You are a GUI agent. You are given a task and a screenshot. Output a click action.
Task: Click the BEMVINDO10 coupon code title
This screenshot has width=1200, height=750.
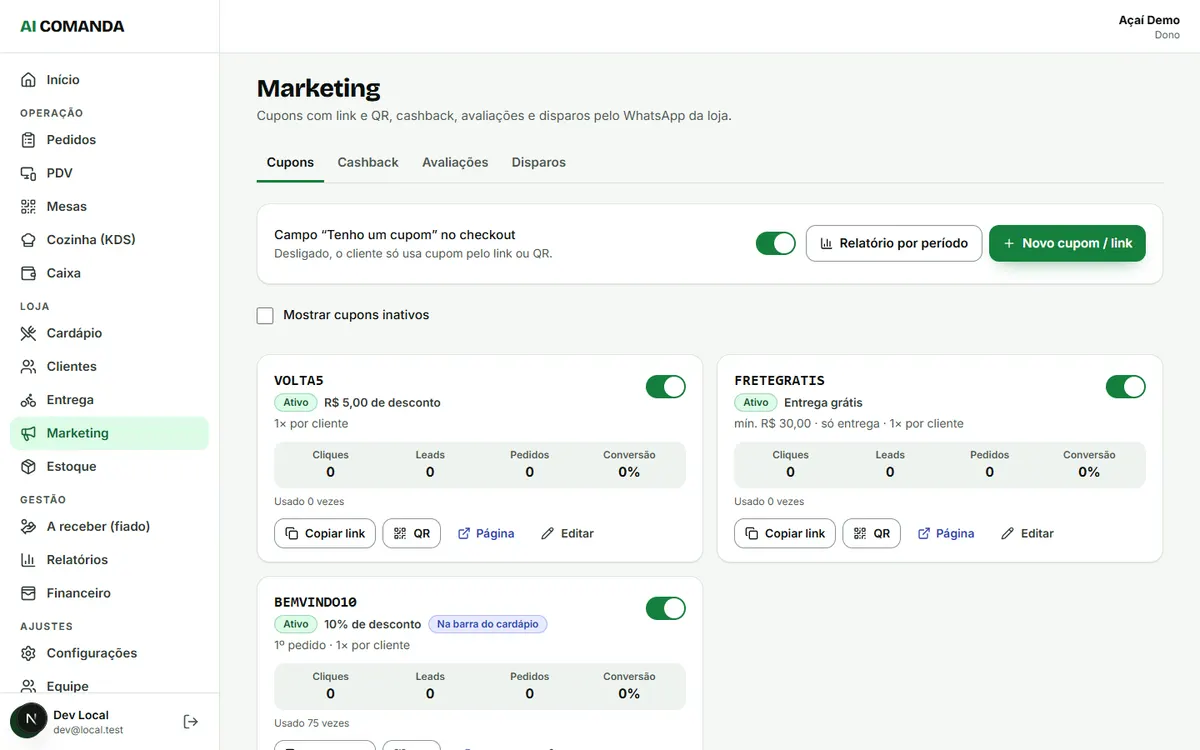315,602
